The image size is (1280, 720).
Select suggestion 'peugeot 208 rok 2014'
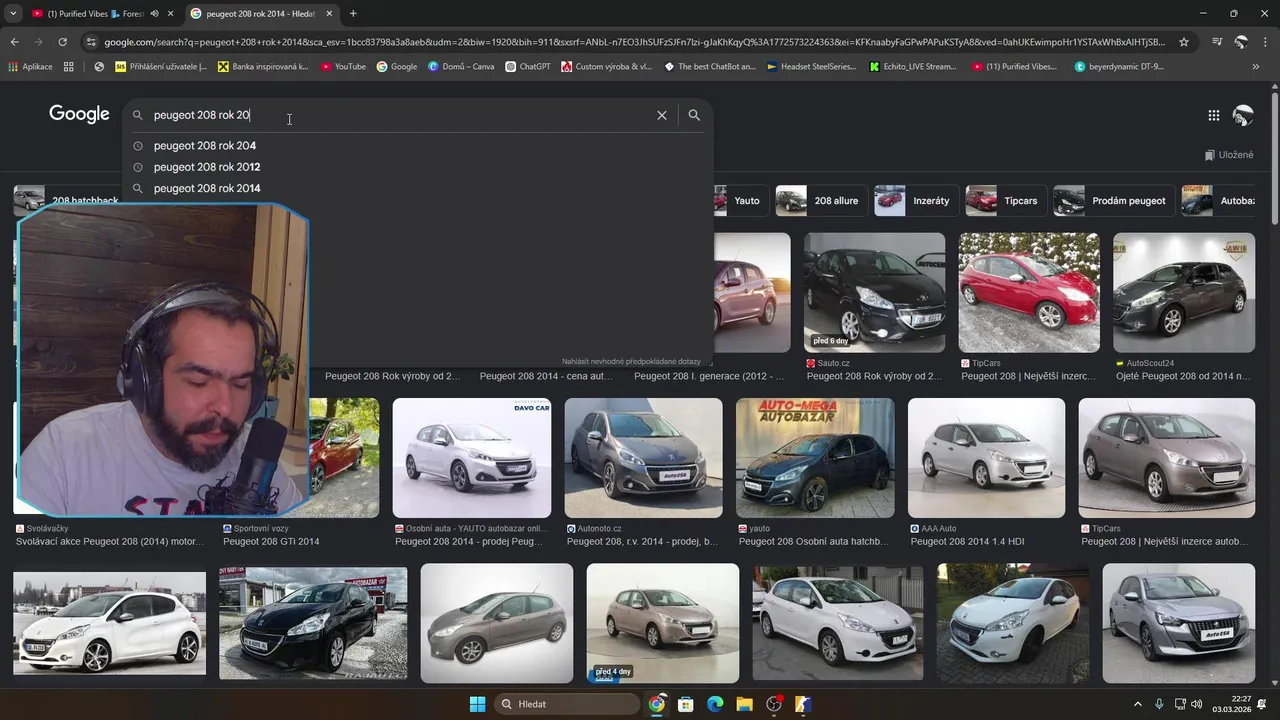(x=207, y=188)
